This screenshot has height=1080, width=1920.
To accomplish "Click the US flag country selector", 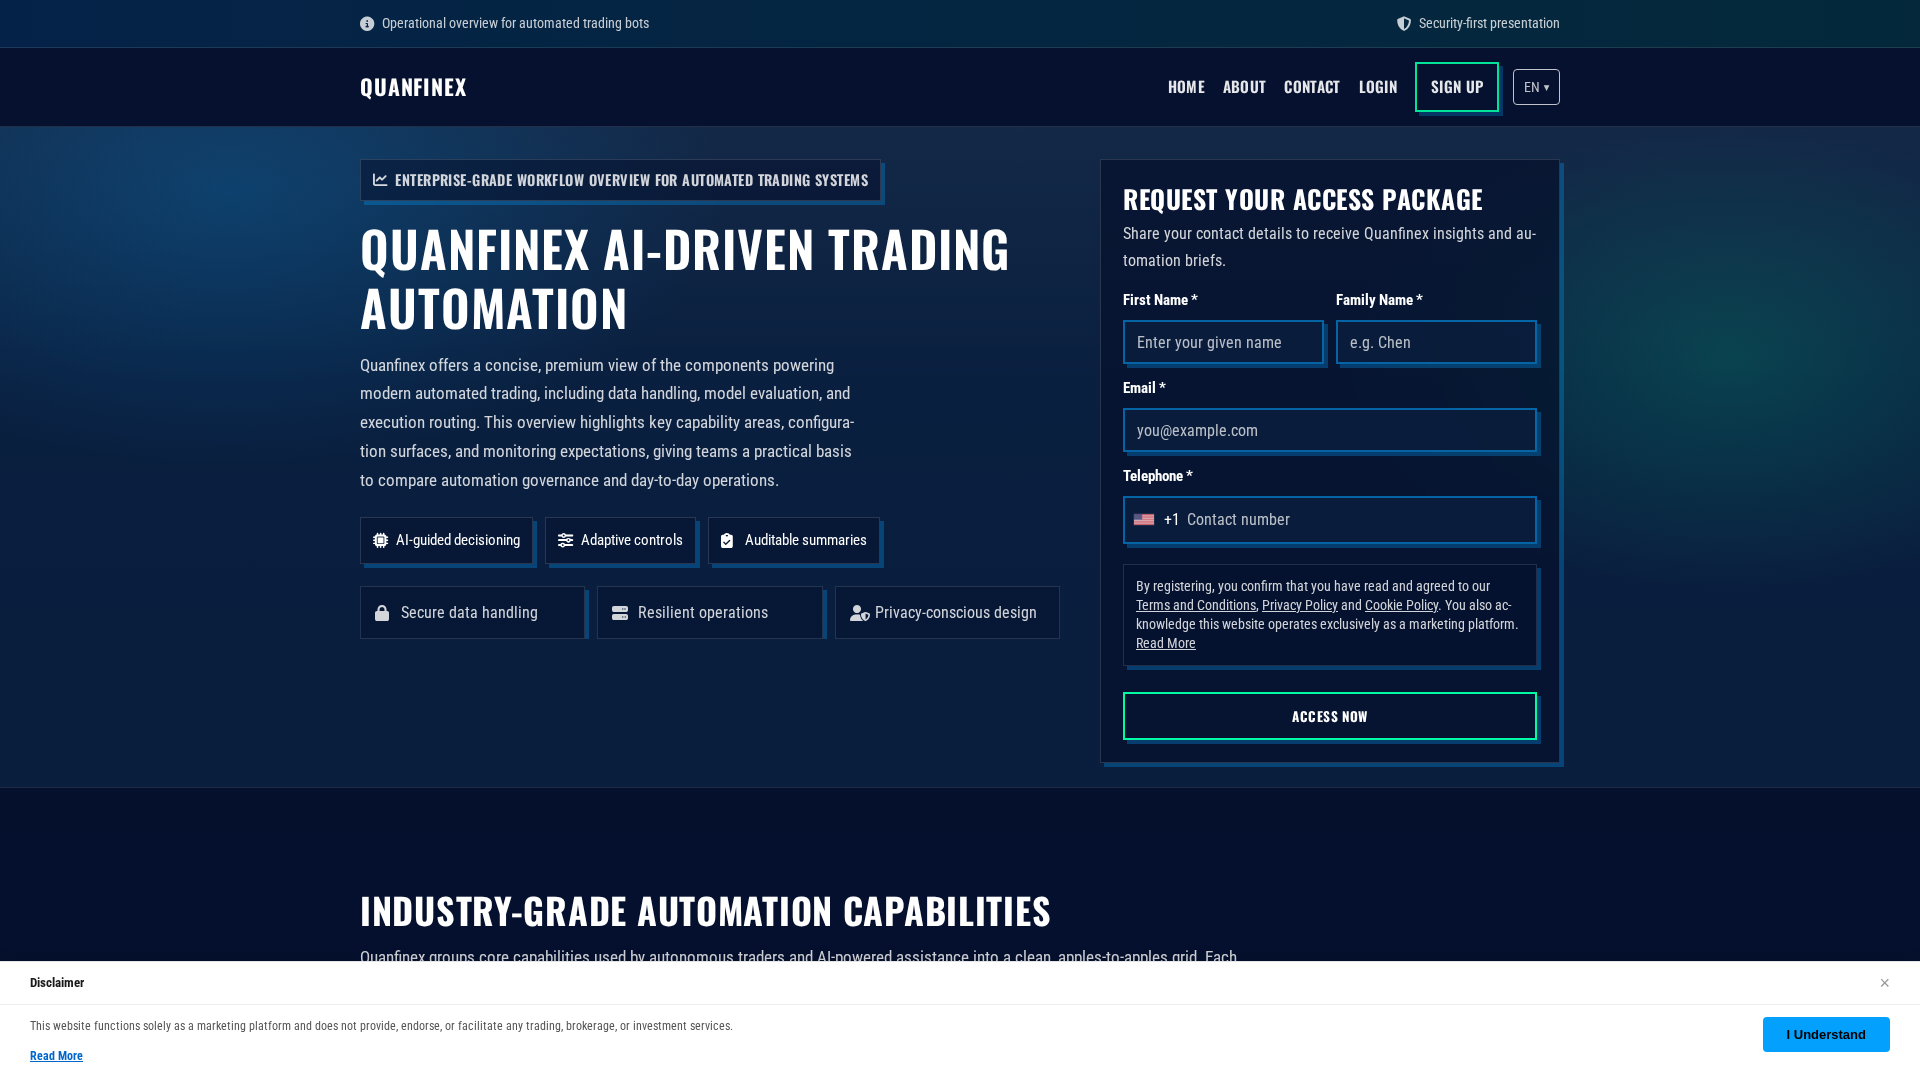I will point(1144,520).
